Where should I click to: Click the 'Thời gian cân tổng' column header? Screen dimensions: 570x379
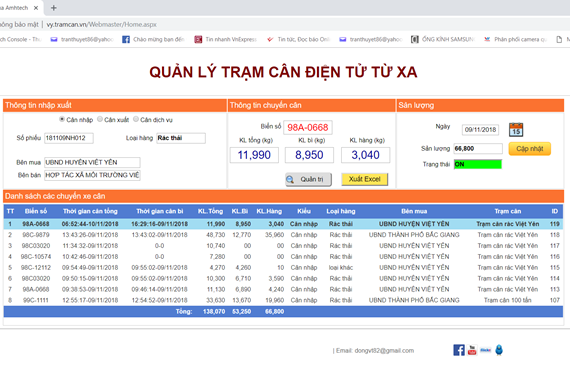[90, 211]
